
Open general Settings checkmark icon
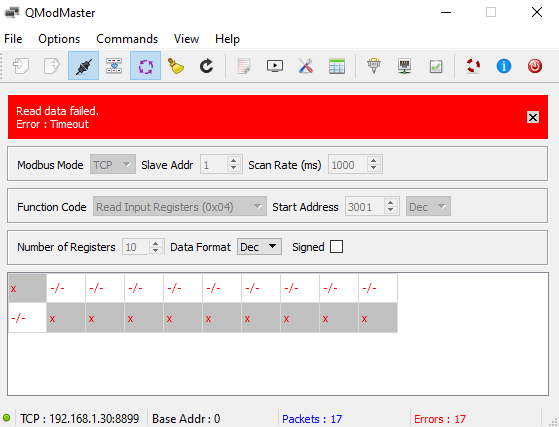(436, 66)
